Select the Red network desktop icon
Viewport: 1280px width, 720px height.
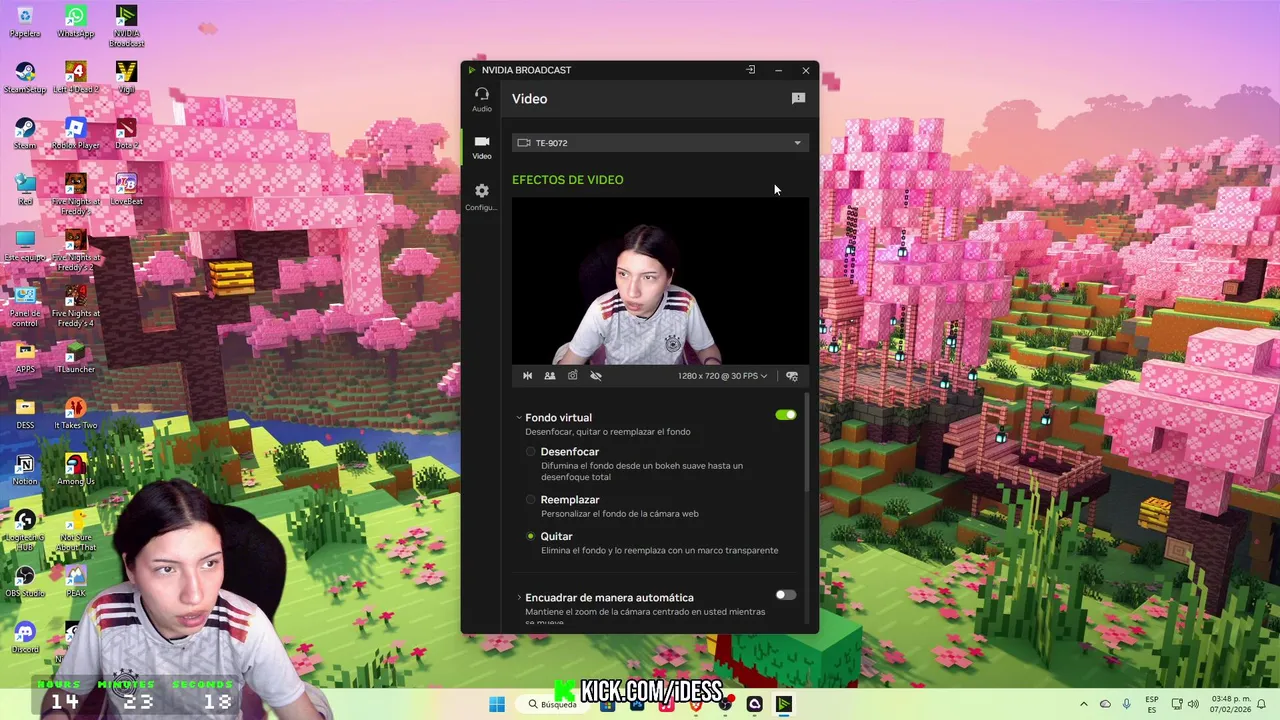[x=25, y=190]
